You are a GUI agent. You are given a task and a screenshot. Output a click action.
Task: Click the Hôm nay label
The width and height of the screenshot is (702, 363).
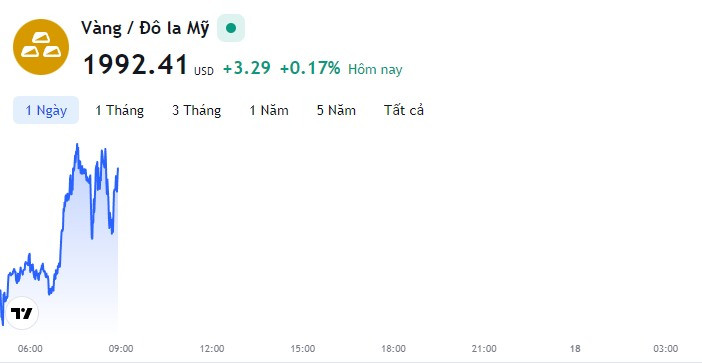pyautogui.click(x=375, y=69)
